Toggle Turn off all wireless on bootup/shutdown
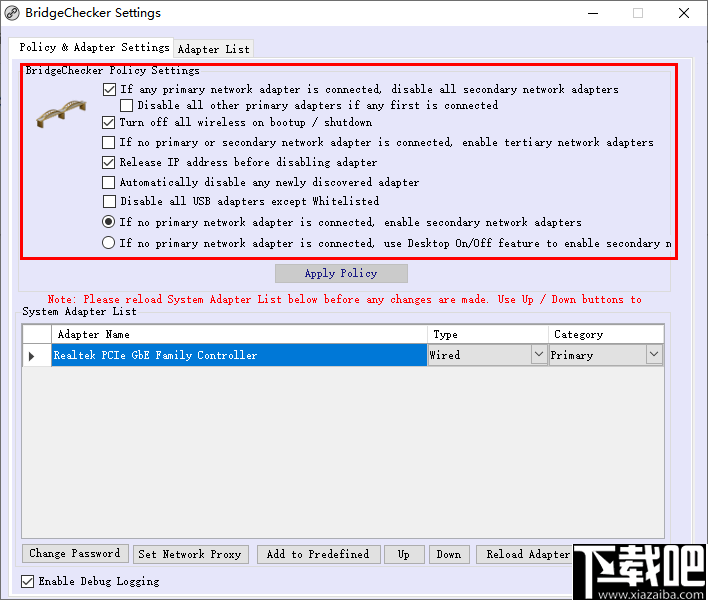The width and height of the screenshot is (708, 600). (108, 122)
